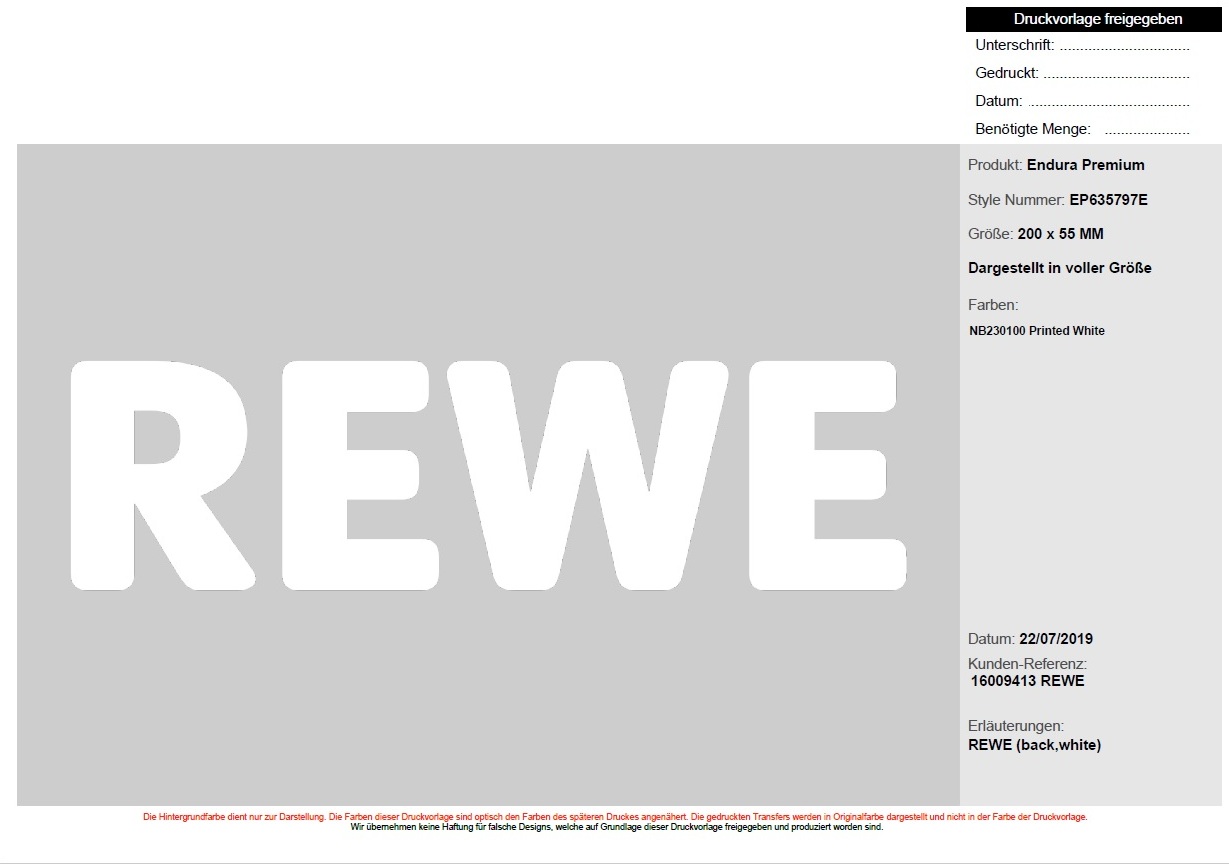Click the 'Kunden-Referenz:' label
This screenshot has height=864, width=1229.
tap(1027, 664)
